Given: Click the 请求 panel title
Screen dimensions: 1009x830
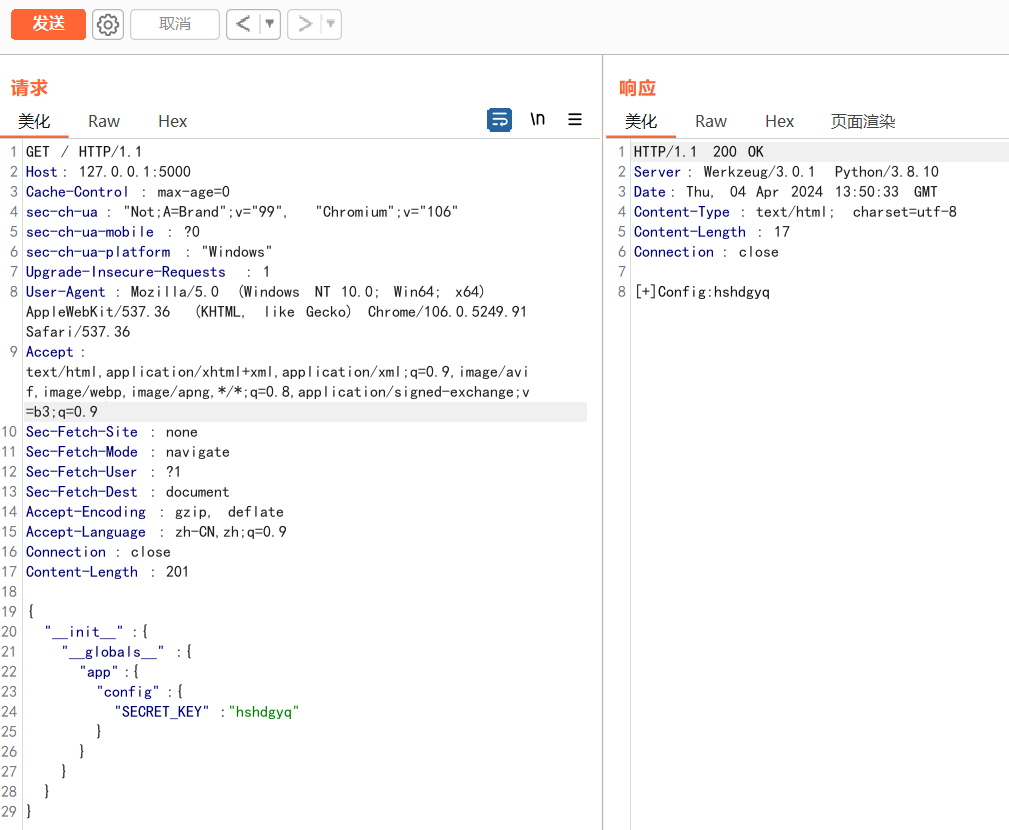Looking at the screenshot, I should (x=29, y=88).
